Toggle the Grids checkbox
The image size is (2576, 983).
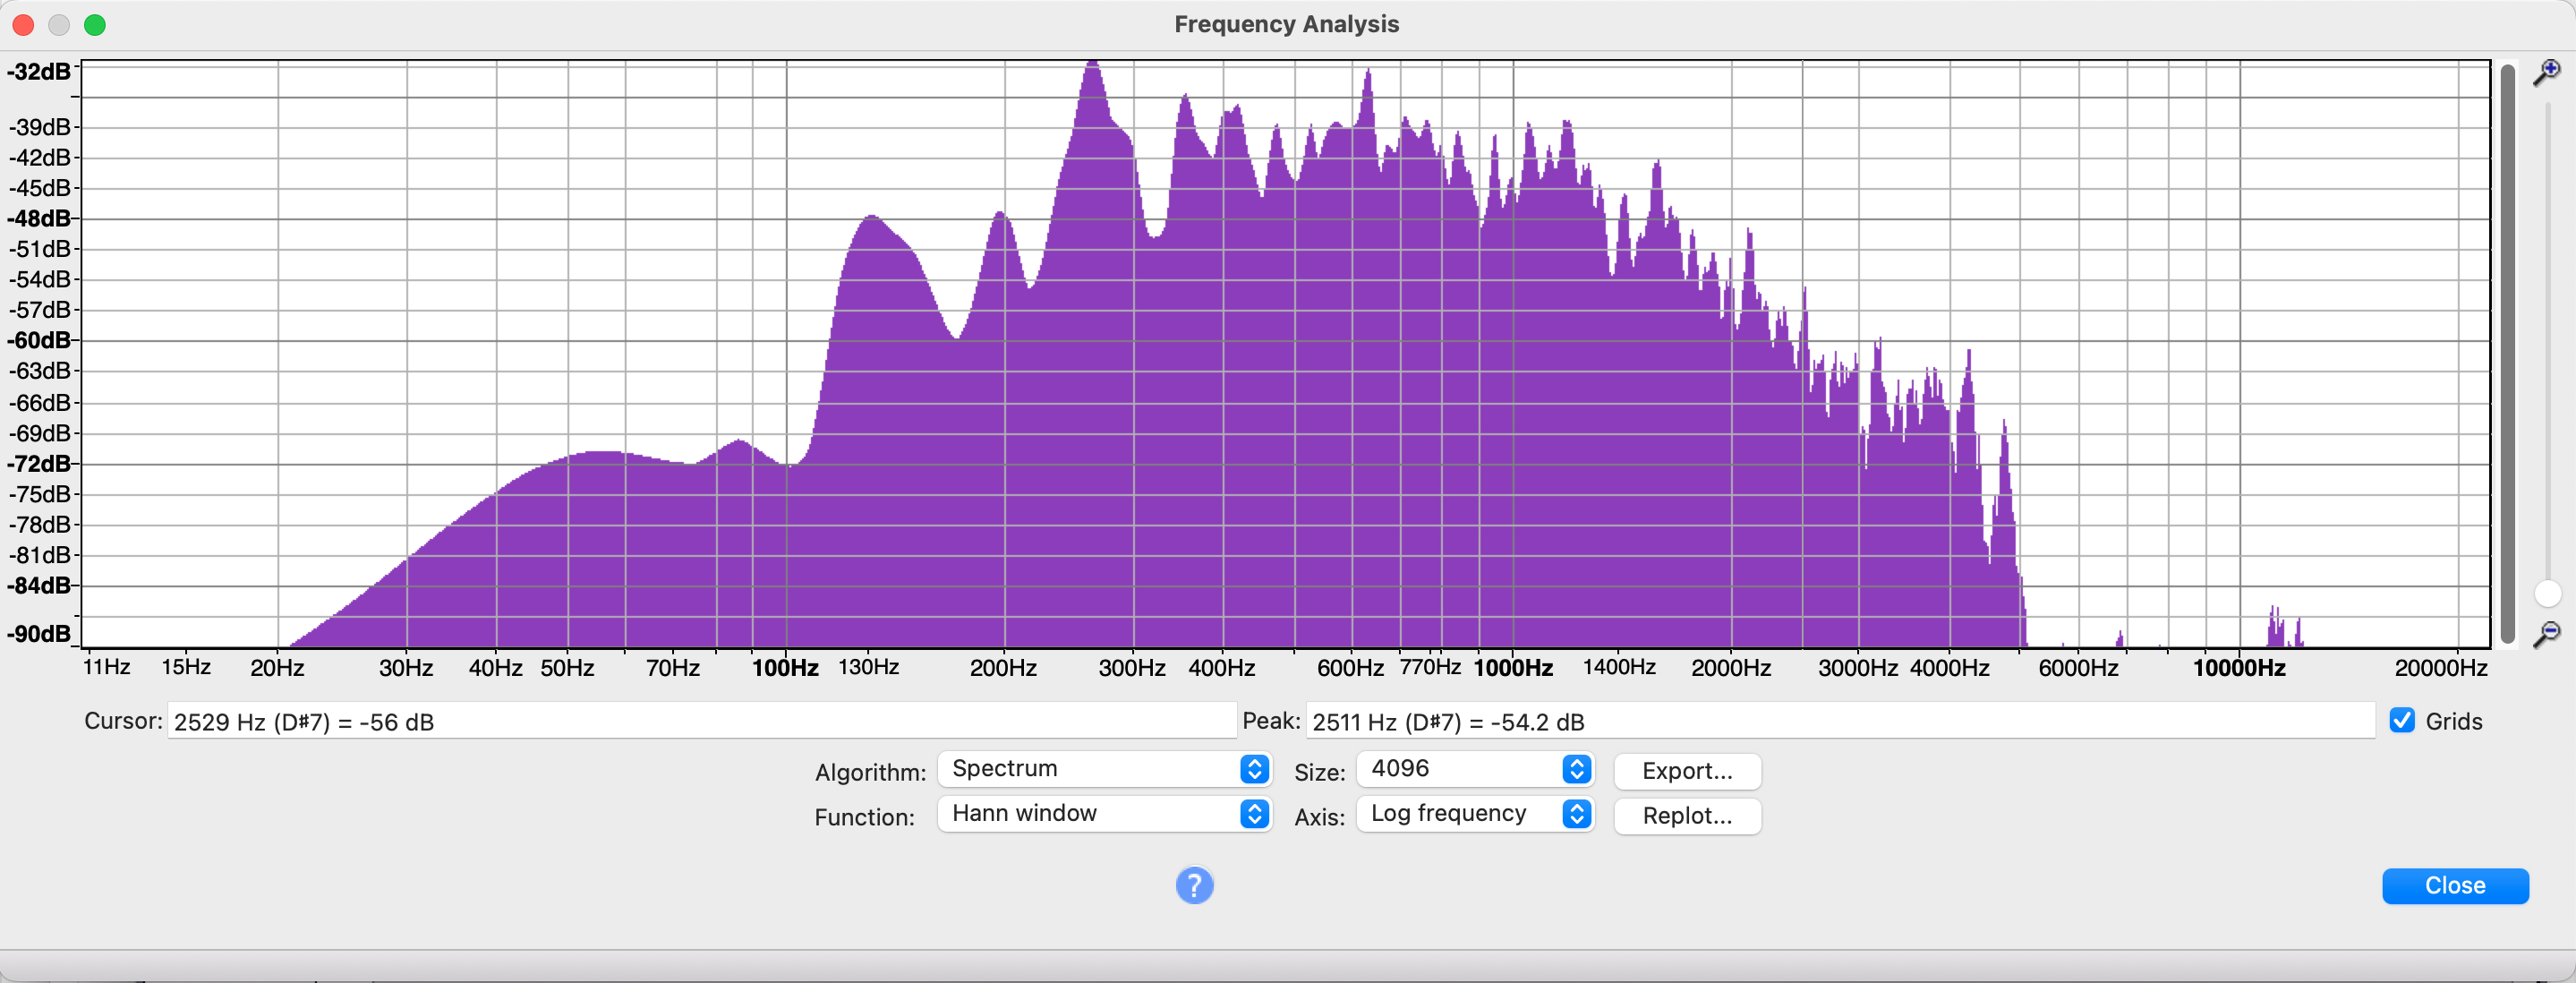[x=2402, y=720]
